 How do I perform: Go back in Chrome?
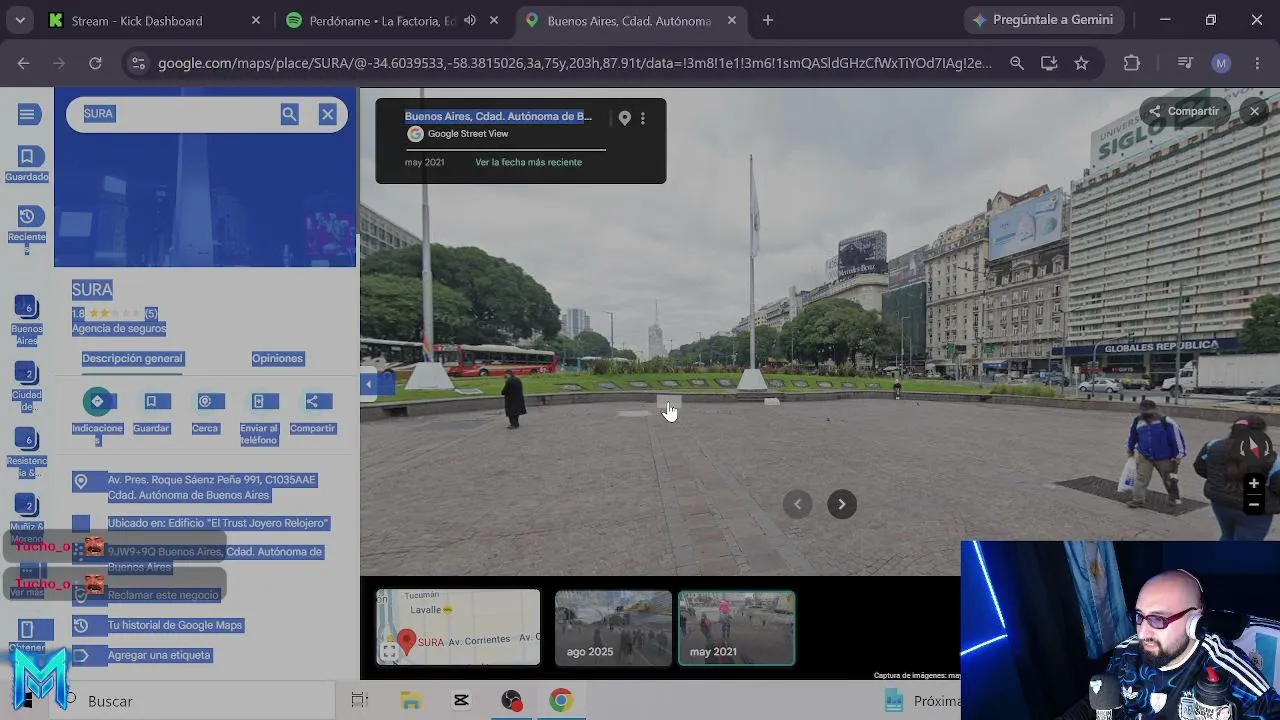pyautogui.click(x=23, y=63)
